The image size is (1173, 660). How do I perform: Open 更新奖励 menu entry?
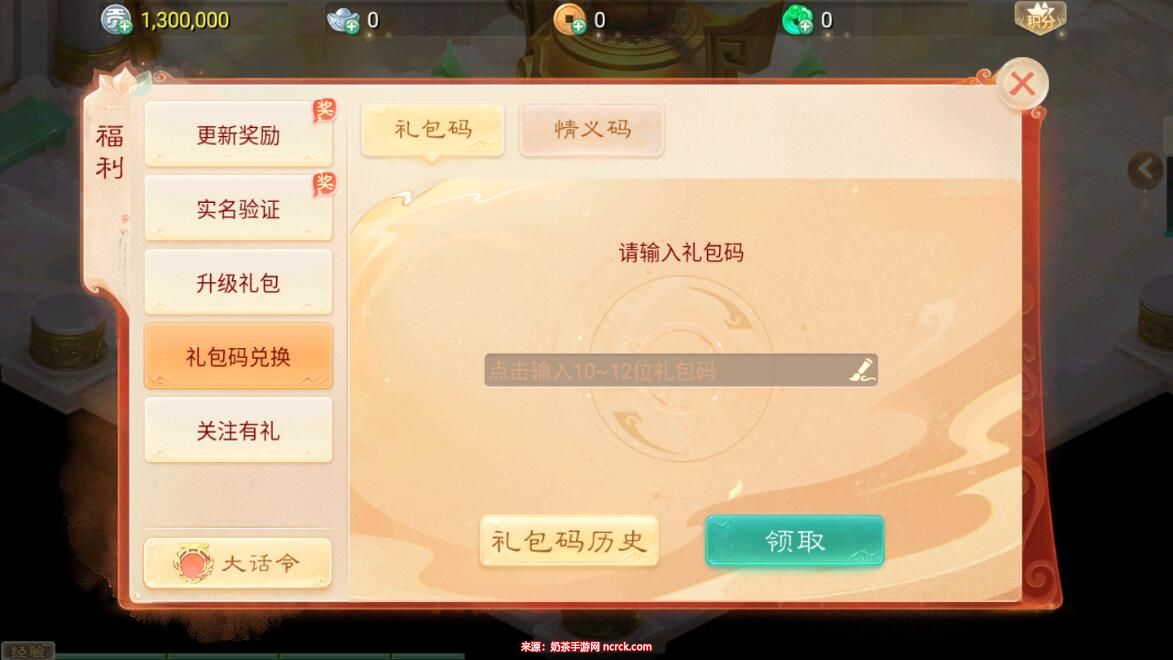[238, 135]
